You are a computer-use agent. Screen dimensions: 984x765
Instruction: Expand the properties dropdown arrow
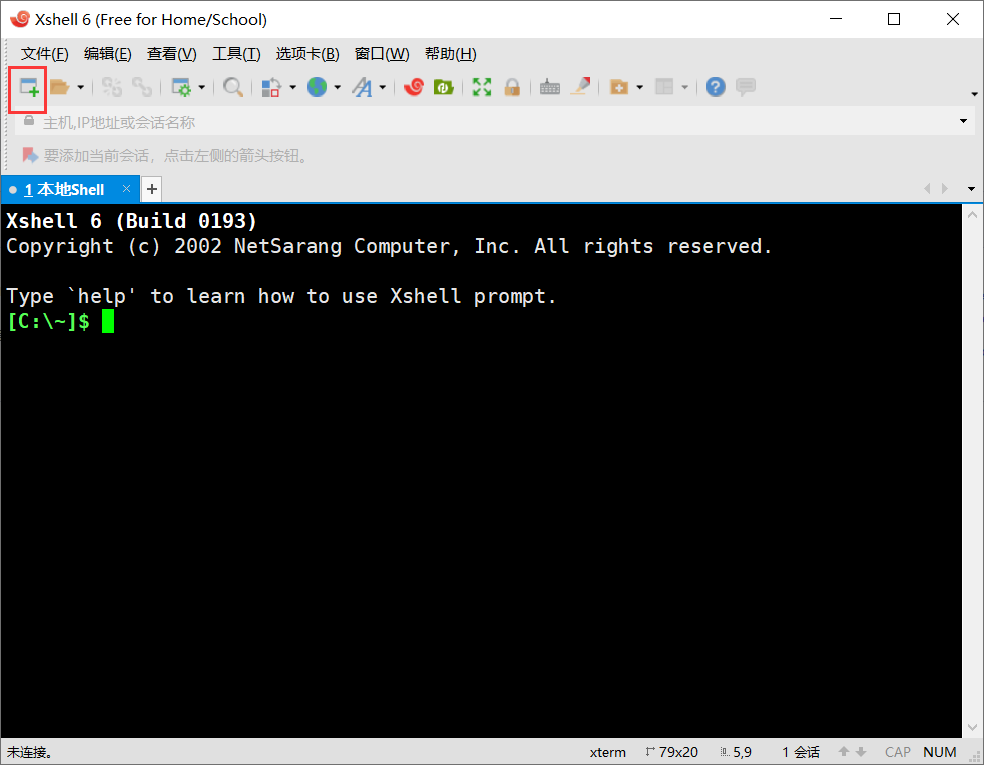coord(201,87)
